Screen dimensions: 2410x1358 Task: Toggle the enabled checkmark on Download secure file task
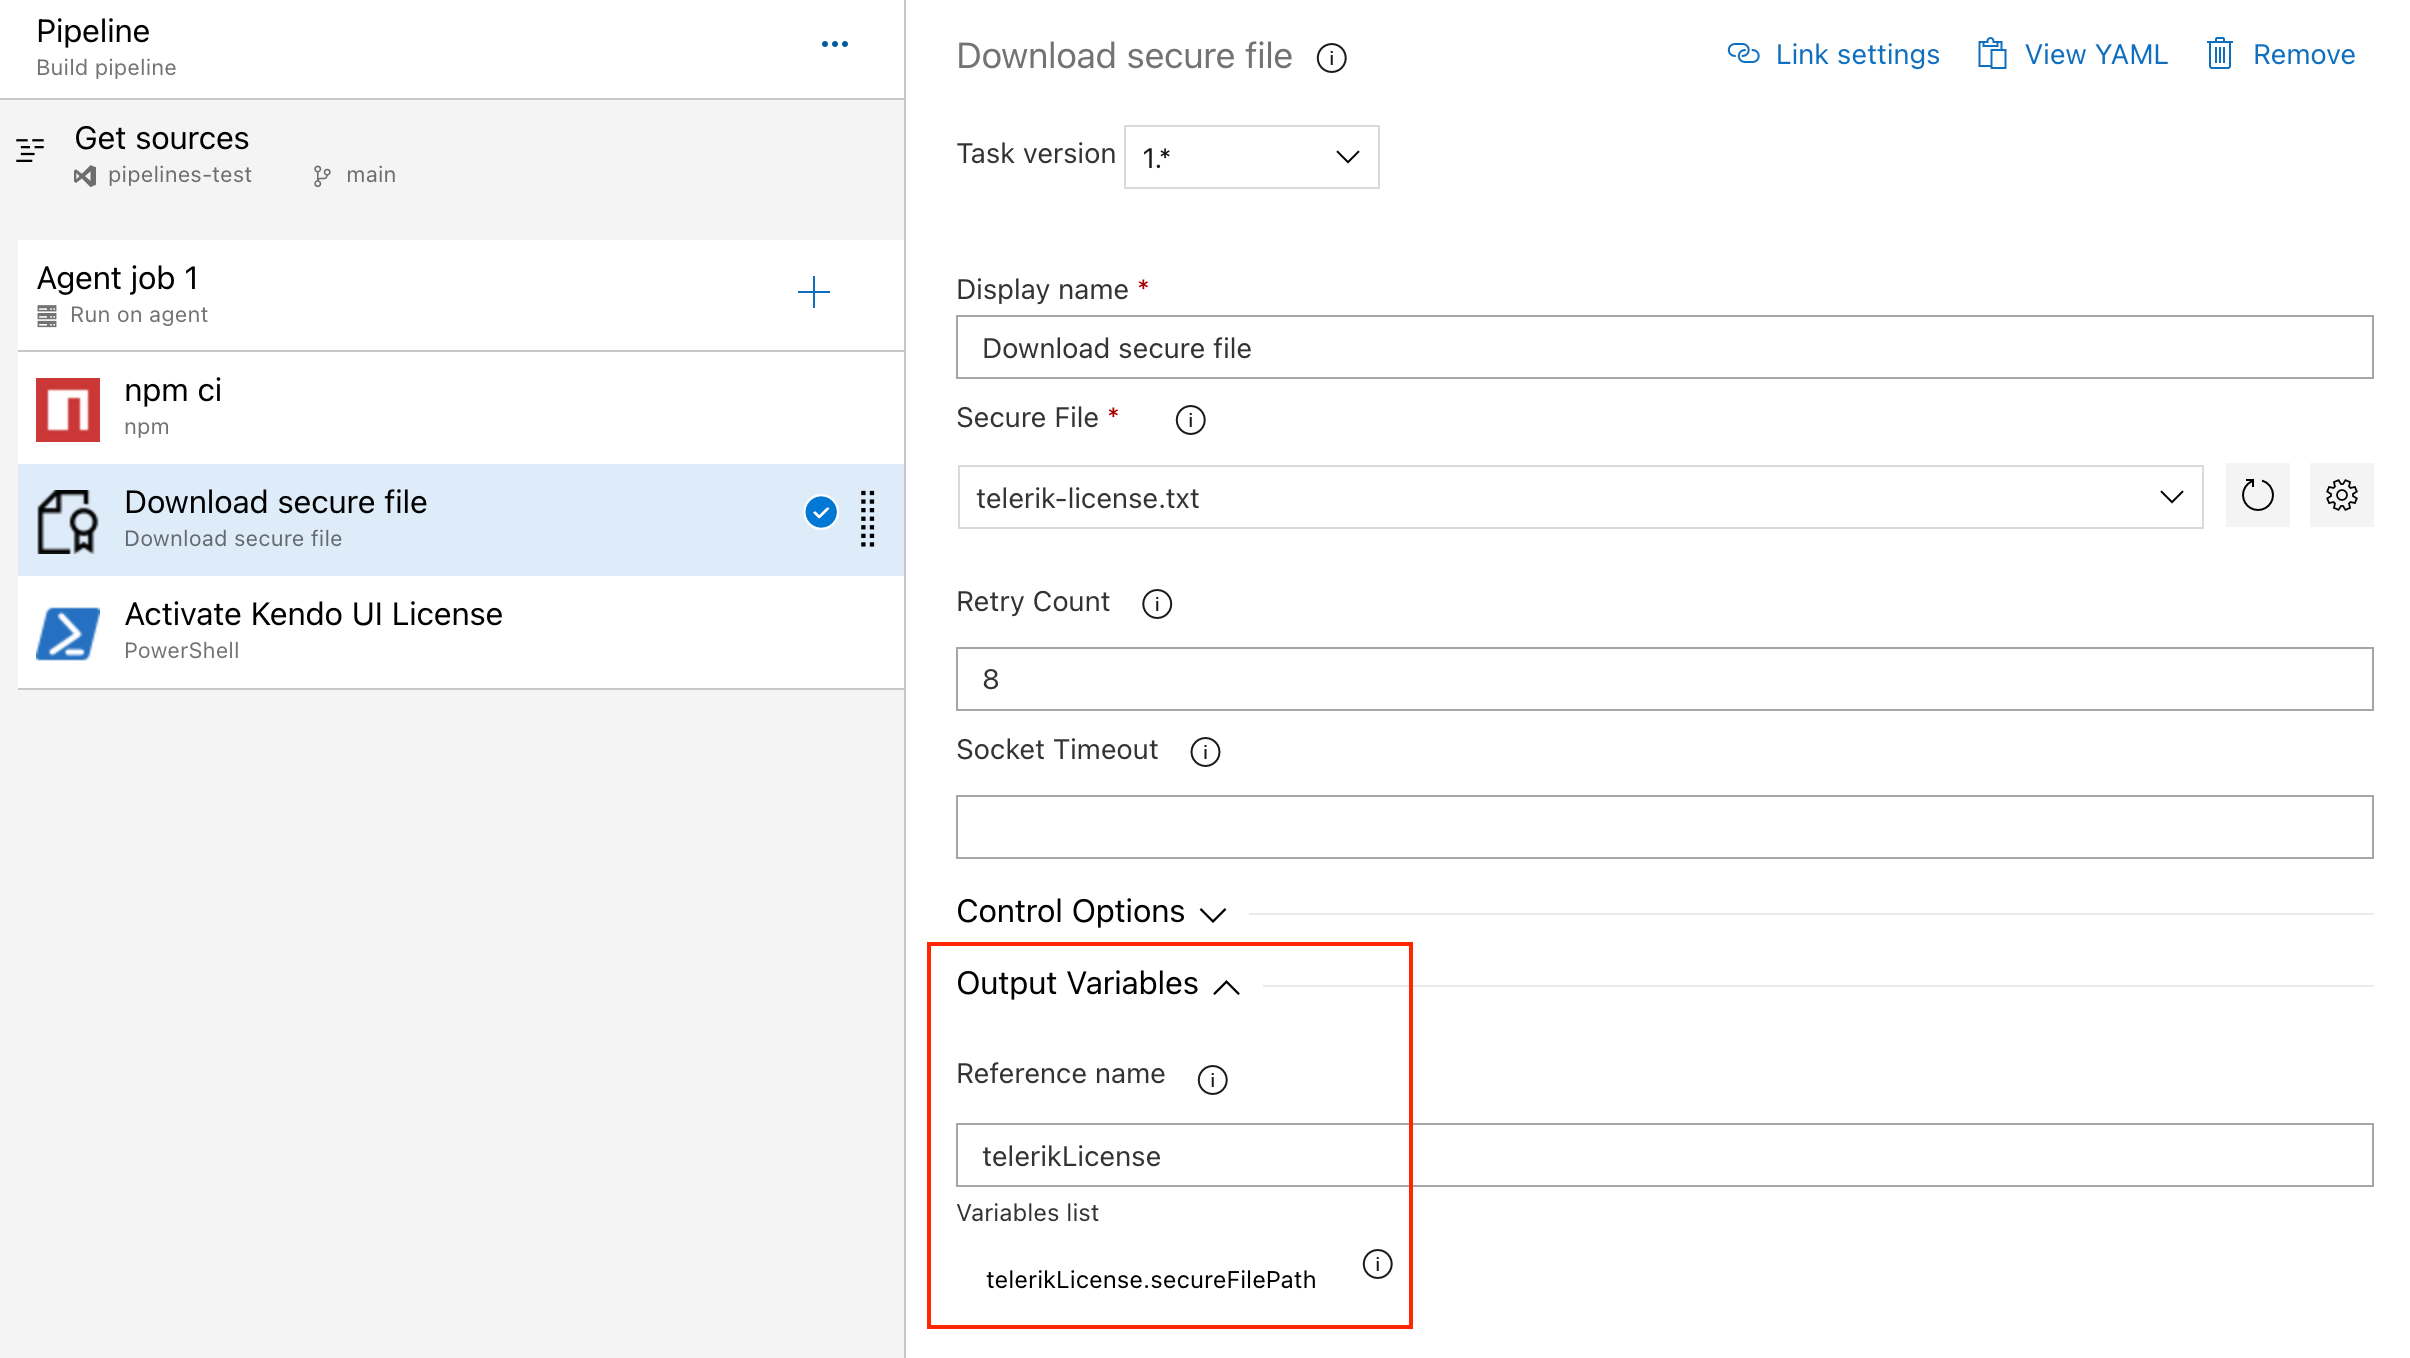click(820, 512)
